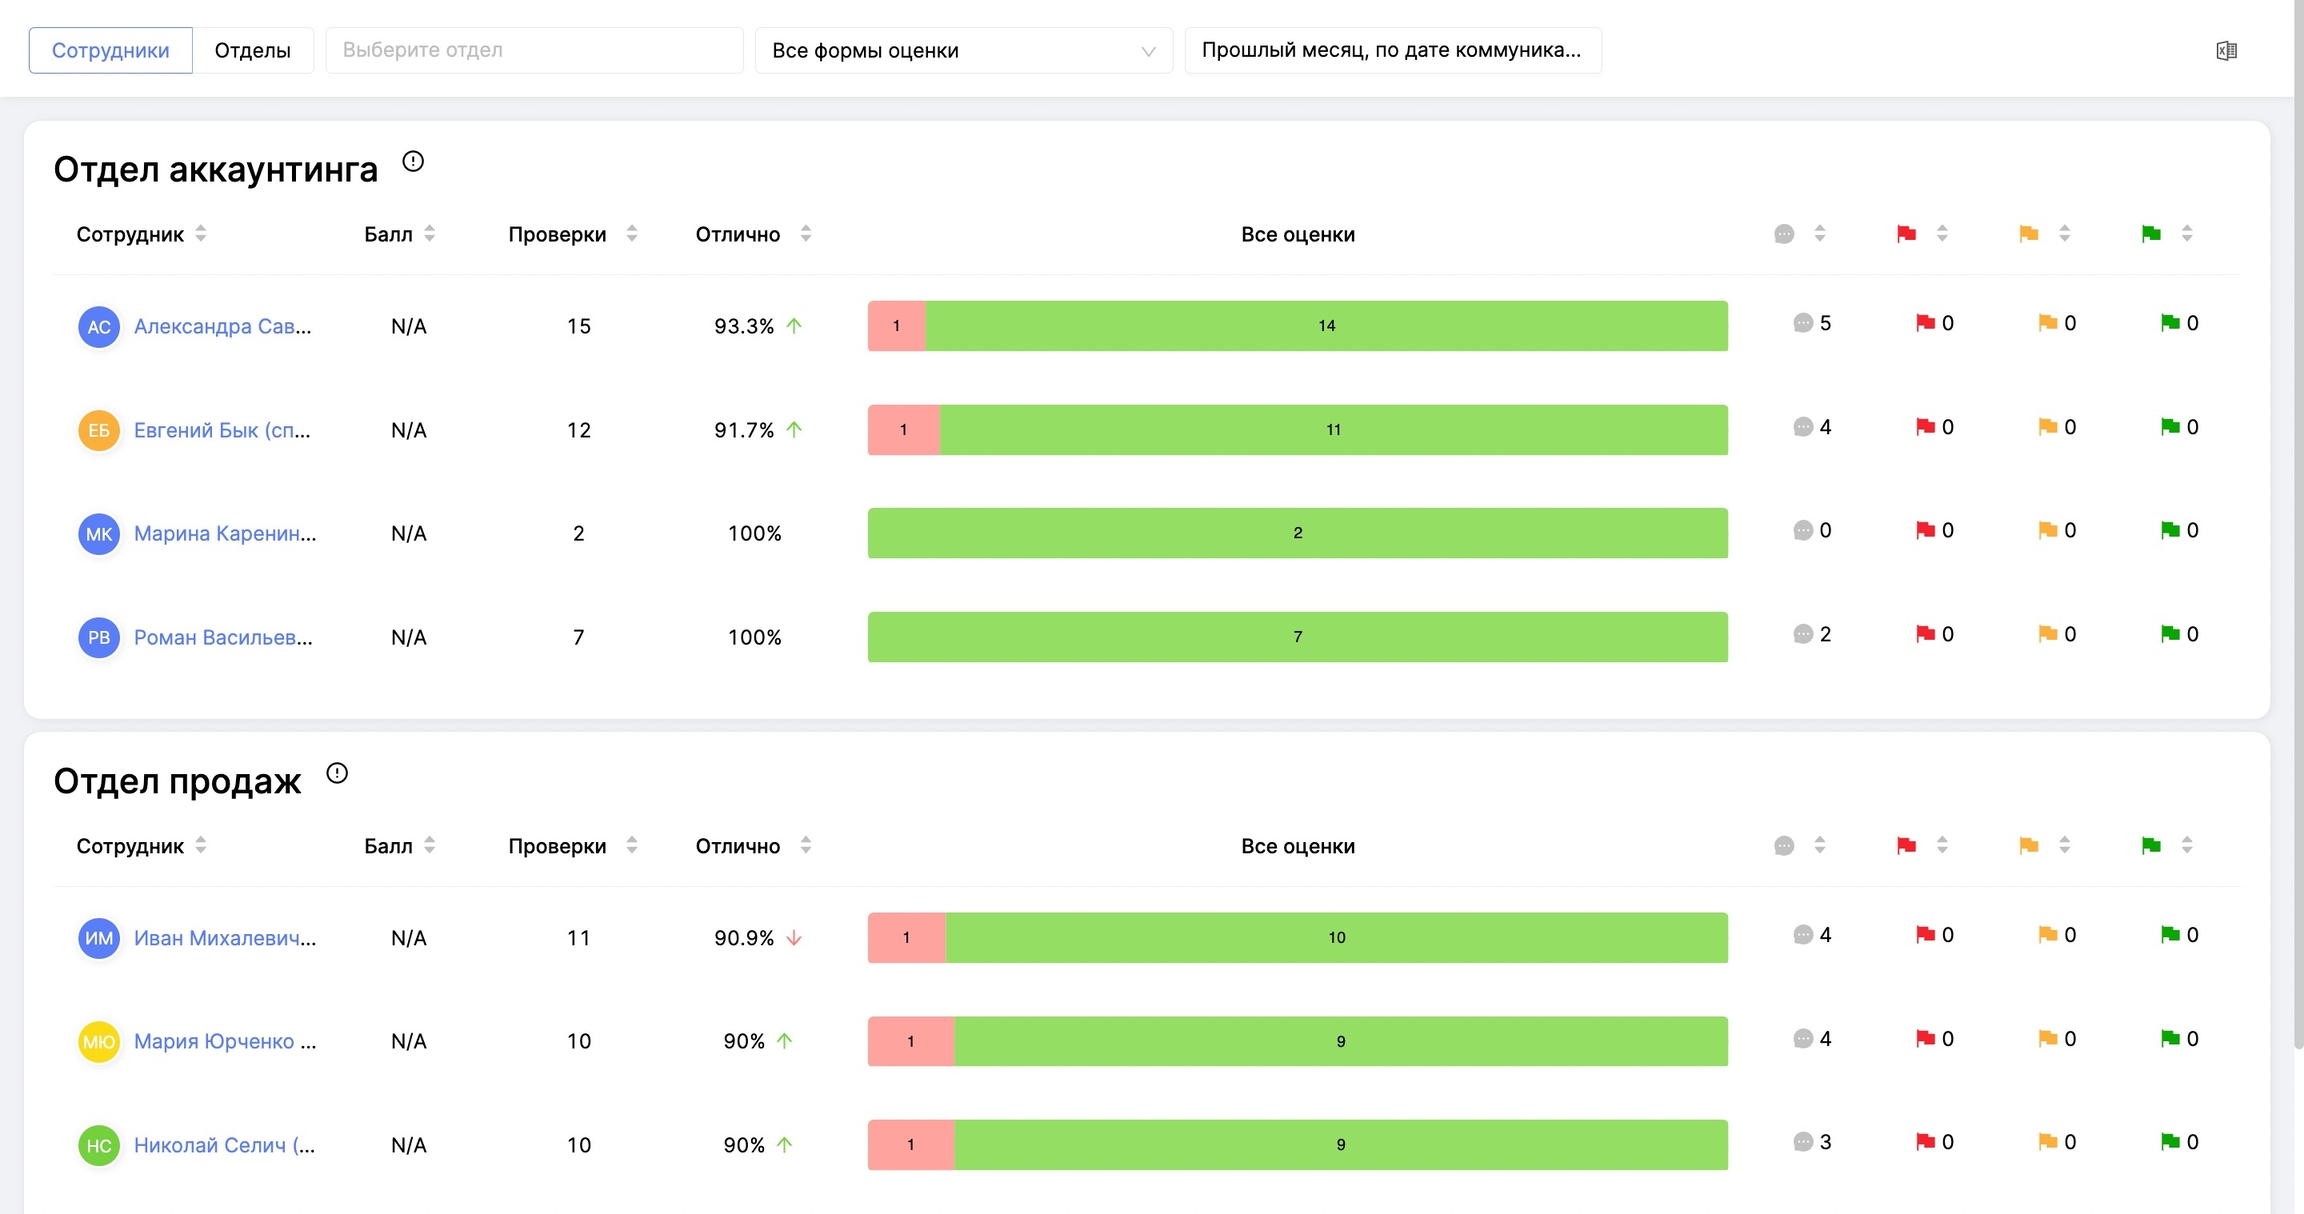The height and width of the screenshot is (1214, 2304).
Task: Open info icon next to Отдел продаж
Action: point(337,773)
